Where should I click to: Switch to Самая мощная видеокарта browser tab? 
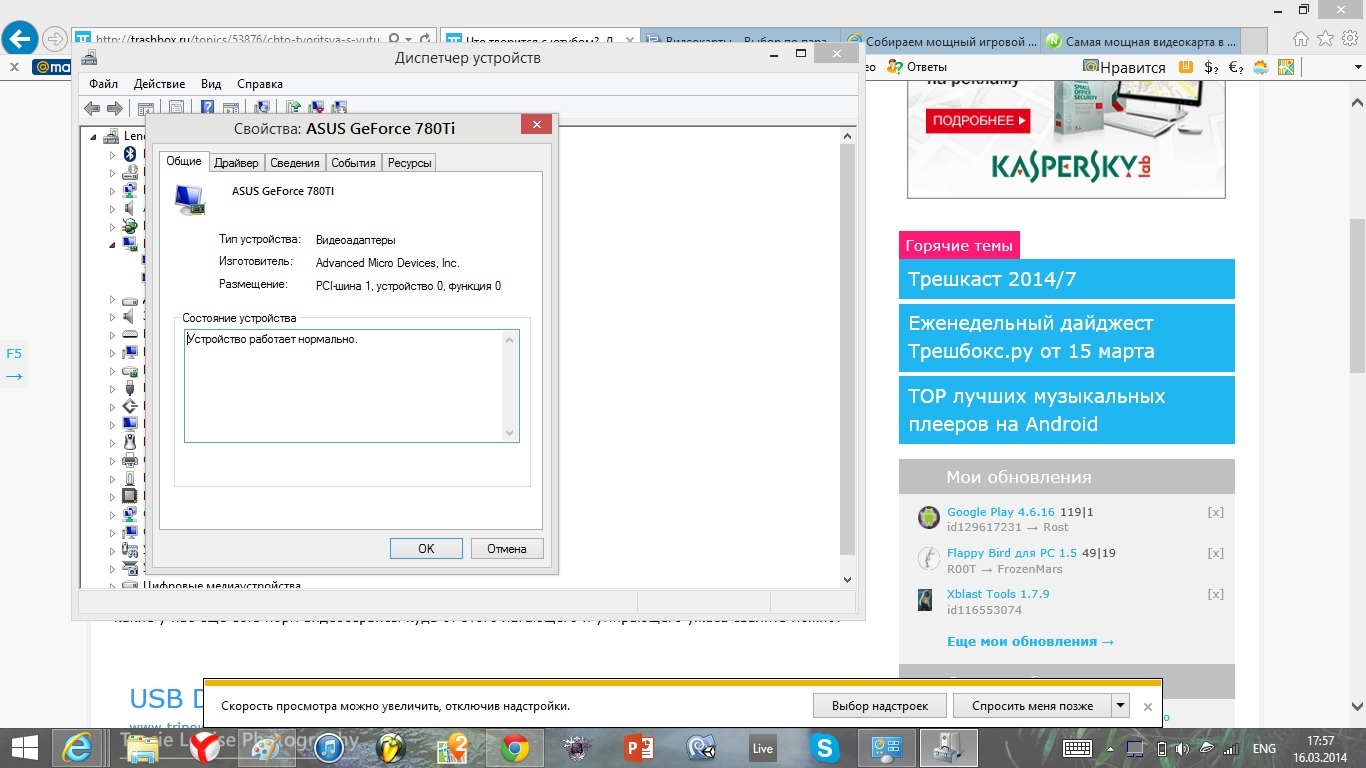tap(1142, 42)
